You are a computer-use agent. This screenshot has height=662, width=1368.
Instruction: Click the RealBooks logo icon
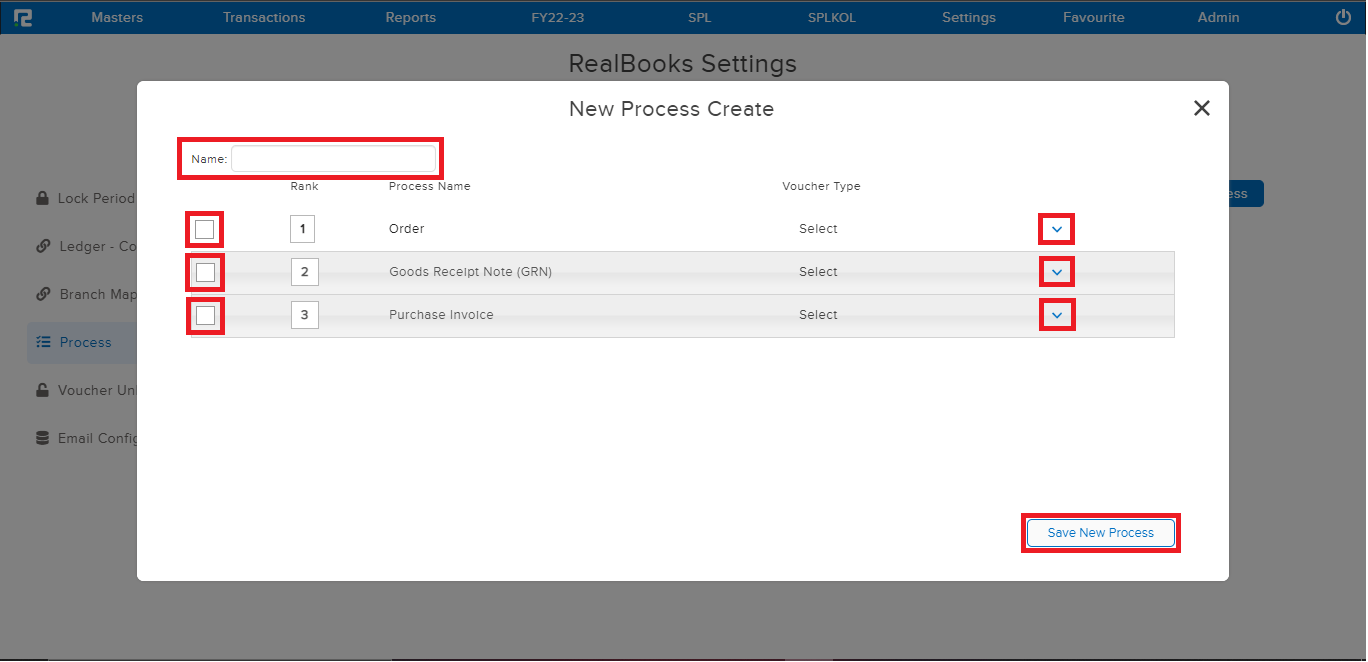tap(23, 16)
